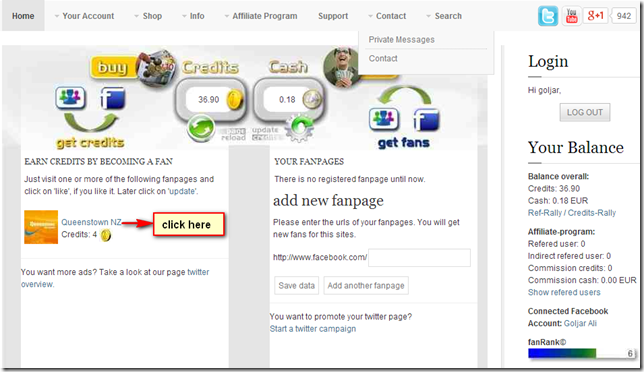Click the 'update' link in instructions
Viewport: 644px width, 372px height.
click(183, 191)
